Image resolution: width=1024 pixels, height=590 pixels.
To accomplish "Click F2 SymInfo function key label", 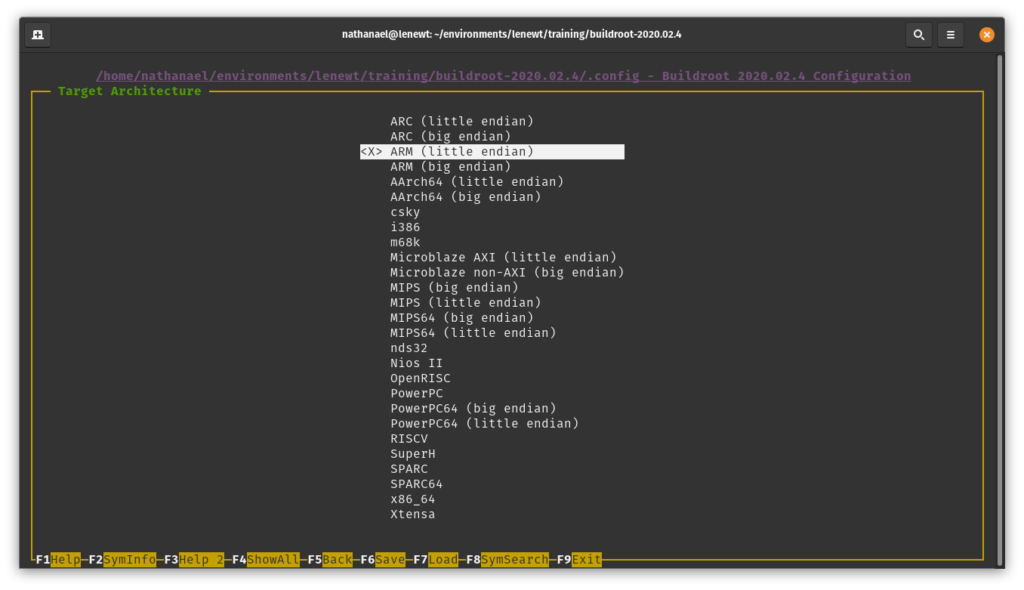I will tap(121, 560).
